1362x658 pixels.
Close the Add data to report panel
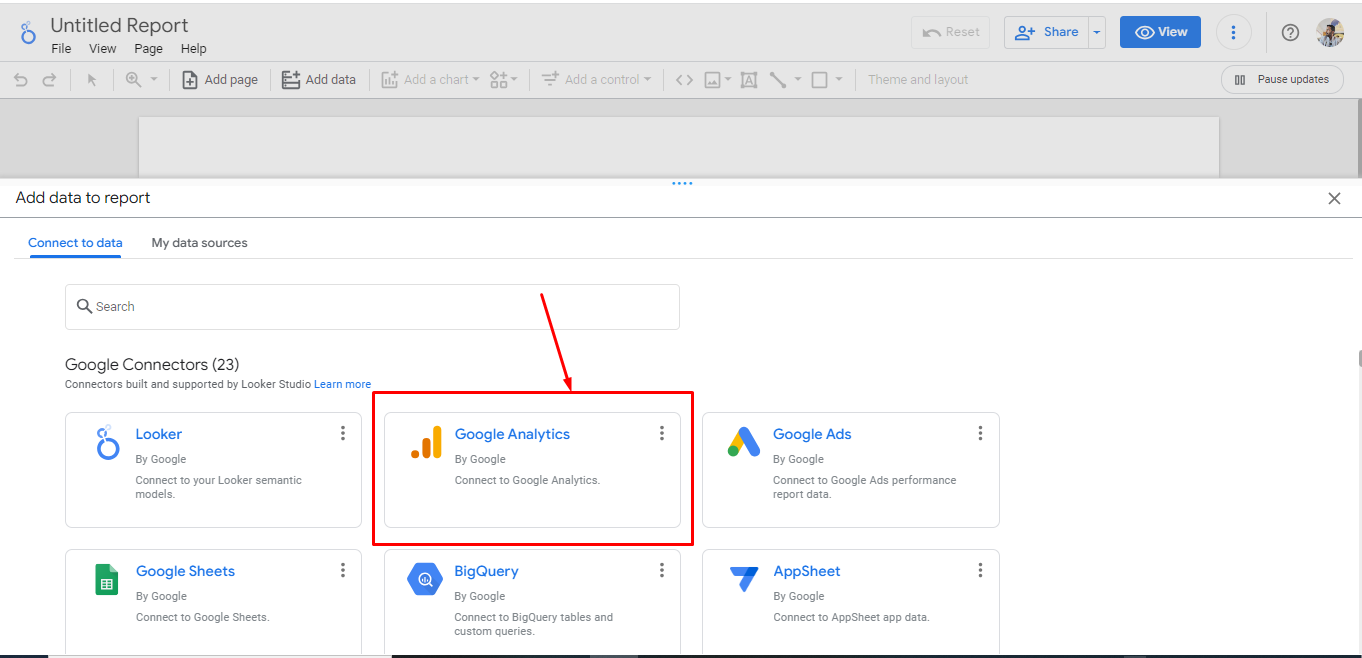(x=1334, y=198)
